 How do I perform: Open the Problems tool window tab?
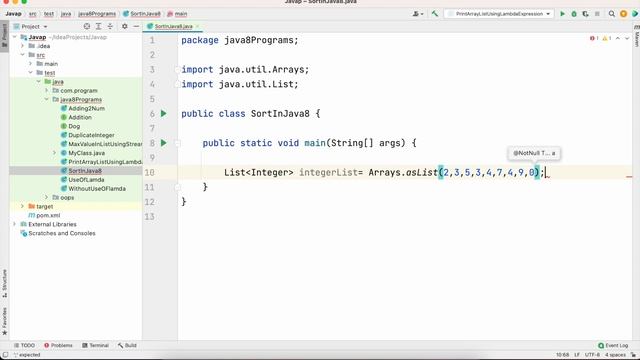pyautogui.click(x=58, y=345)
